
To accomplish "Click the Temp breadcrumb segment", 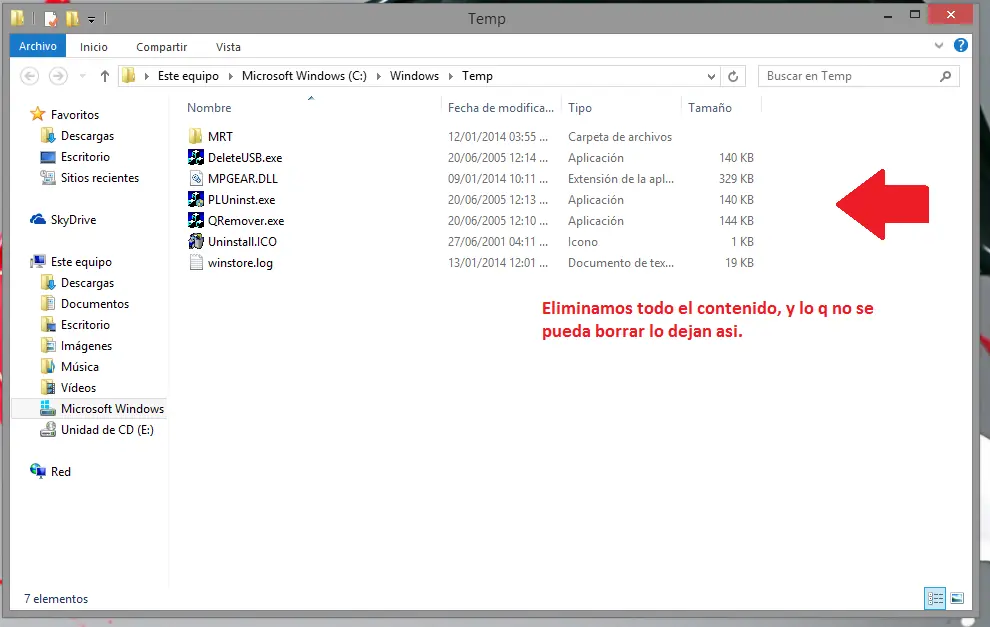I will pos(477,76).
